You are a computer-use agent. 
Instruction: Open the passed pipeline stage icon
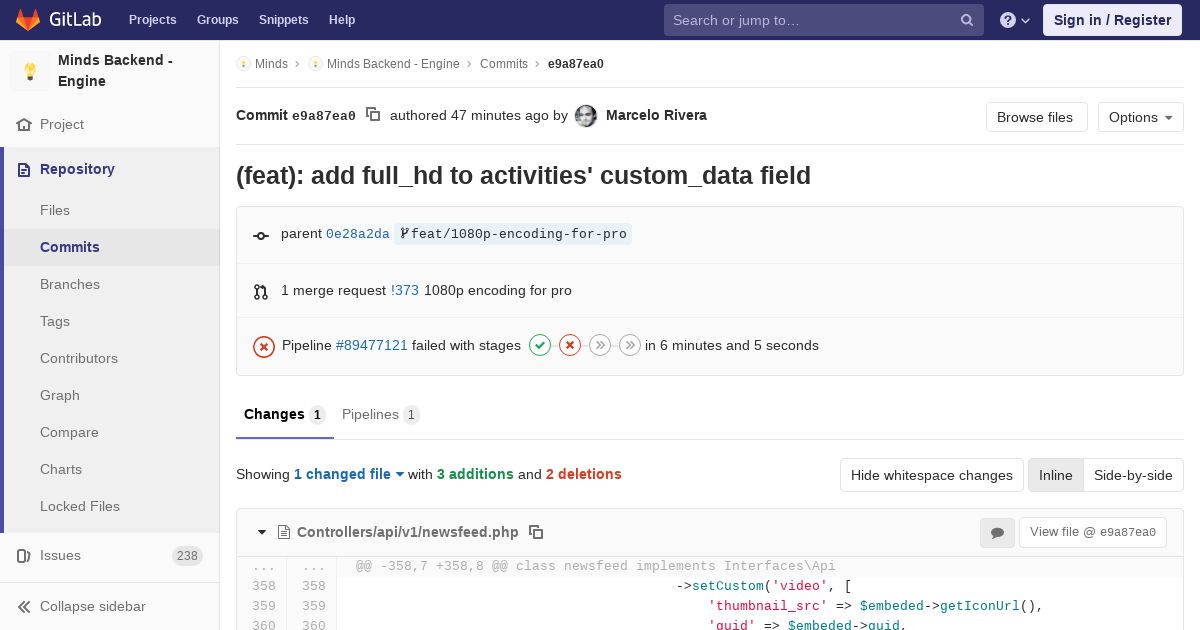[540, 345]
